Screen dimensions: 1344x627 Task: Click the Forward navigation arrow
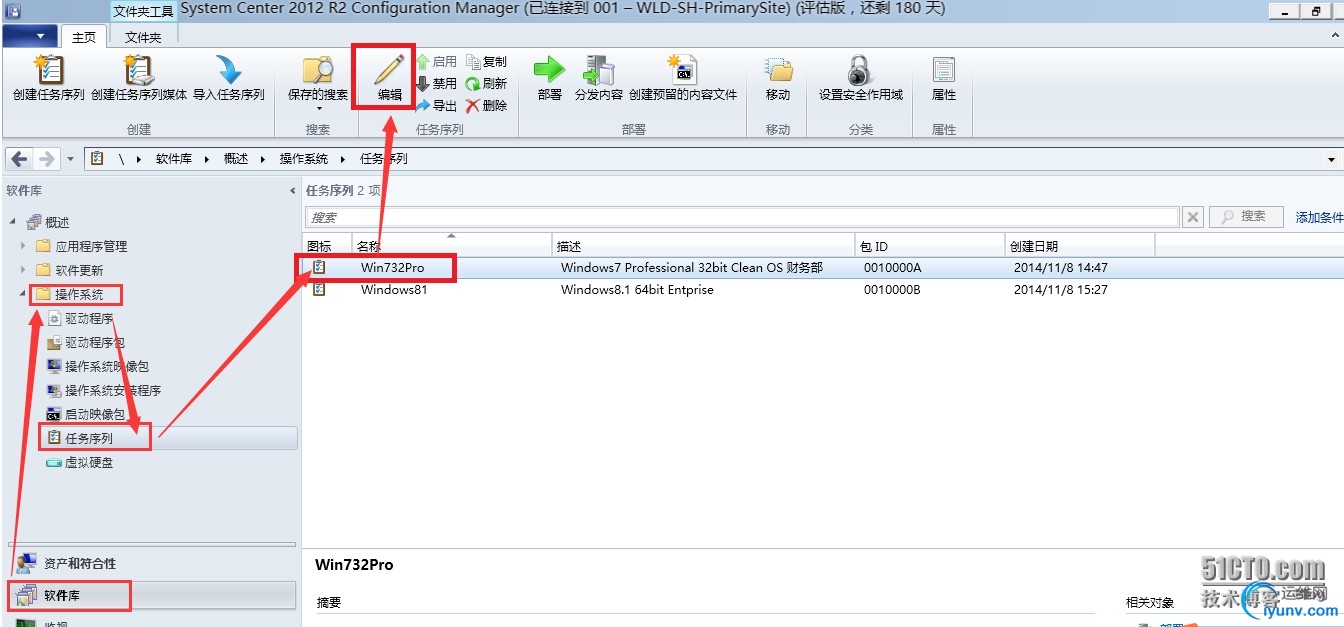pyautogui.click(x=46, y=159)
